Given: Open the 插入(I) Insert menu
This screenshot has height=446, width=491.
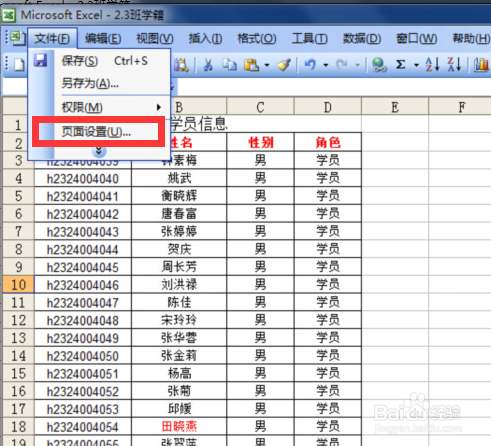Looking at the screenshot, I should [x=206, y=39].
